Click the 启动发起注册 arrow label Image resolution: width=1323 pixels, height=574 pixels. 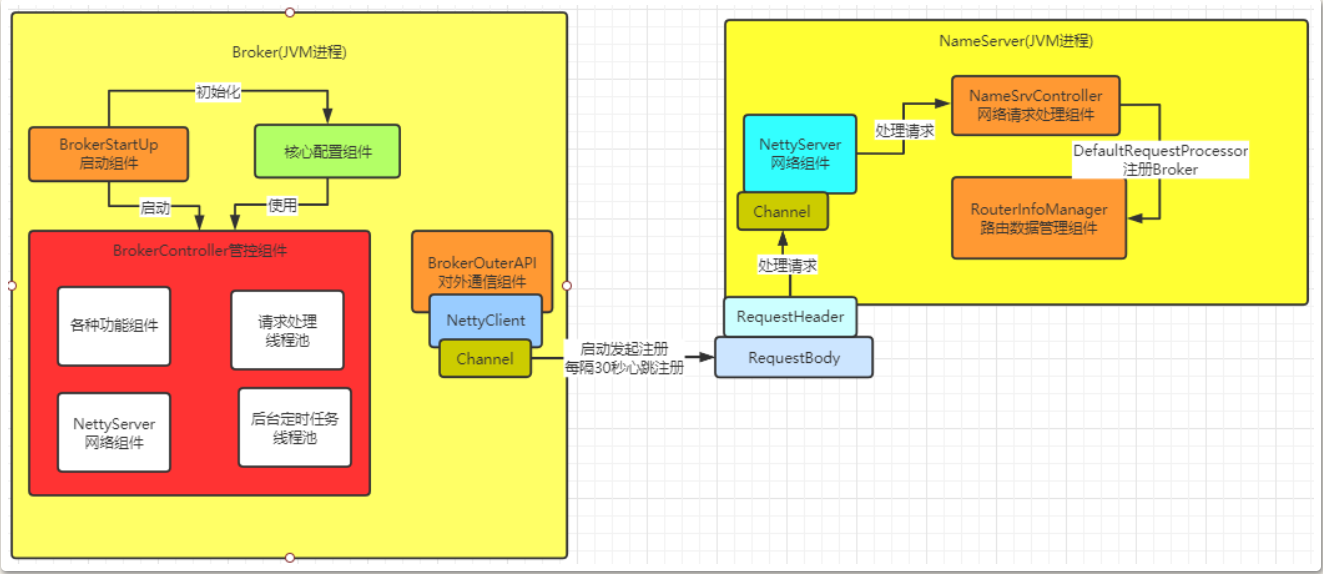[623, 349]
